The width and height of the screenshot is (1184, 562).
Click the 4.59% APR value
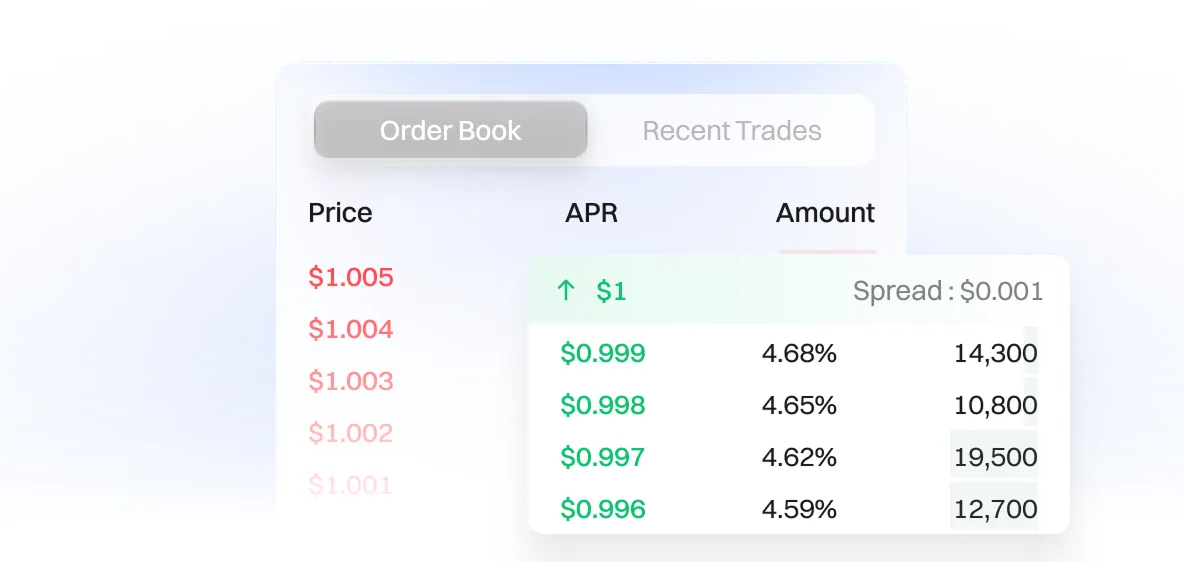[799, 509]
